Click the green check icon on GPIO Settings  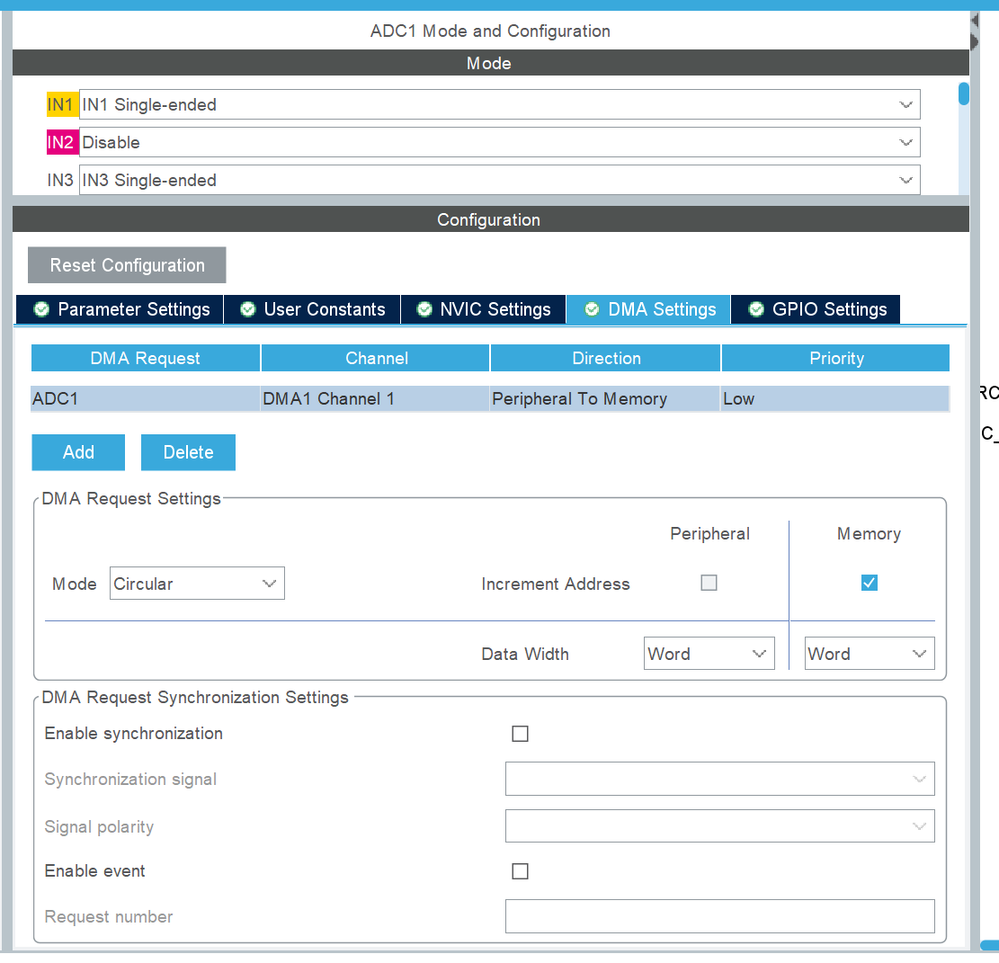(x=756, y=309)
